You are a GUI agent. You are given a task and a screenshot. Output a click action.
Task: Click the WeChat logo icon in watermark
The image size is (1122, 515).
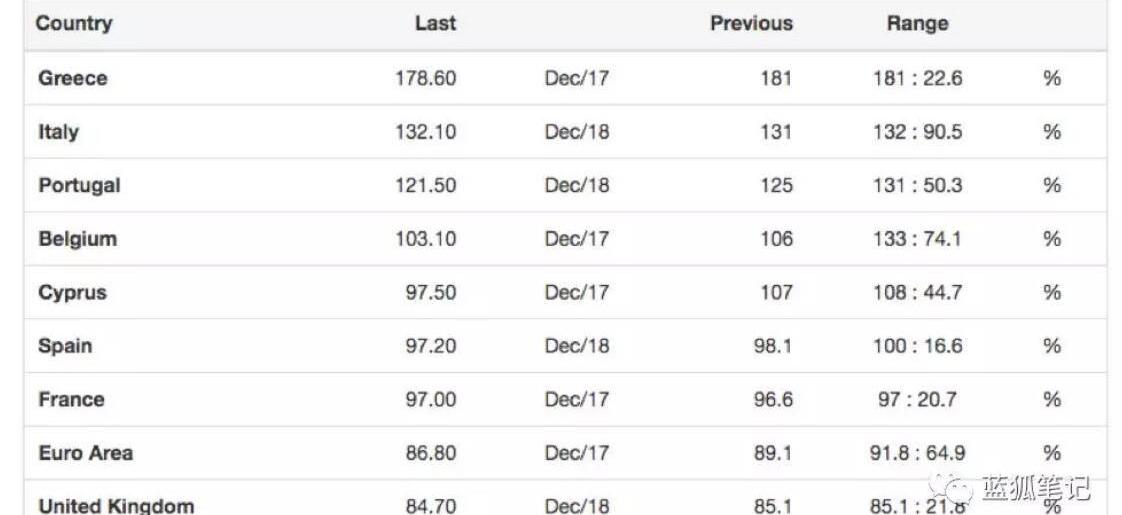[950, 489]
